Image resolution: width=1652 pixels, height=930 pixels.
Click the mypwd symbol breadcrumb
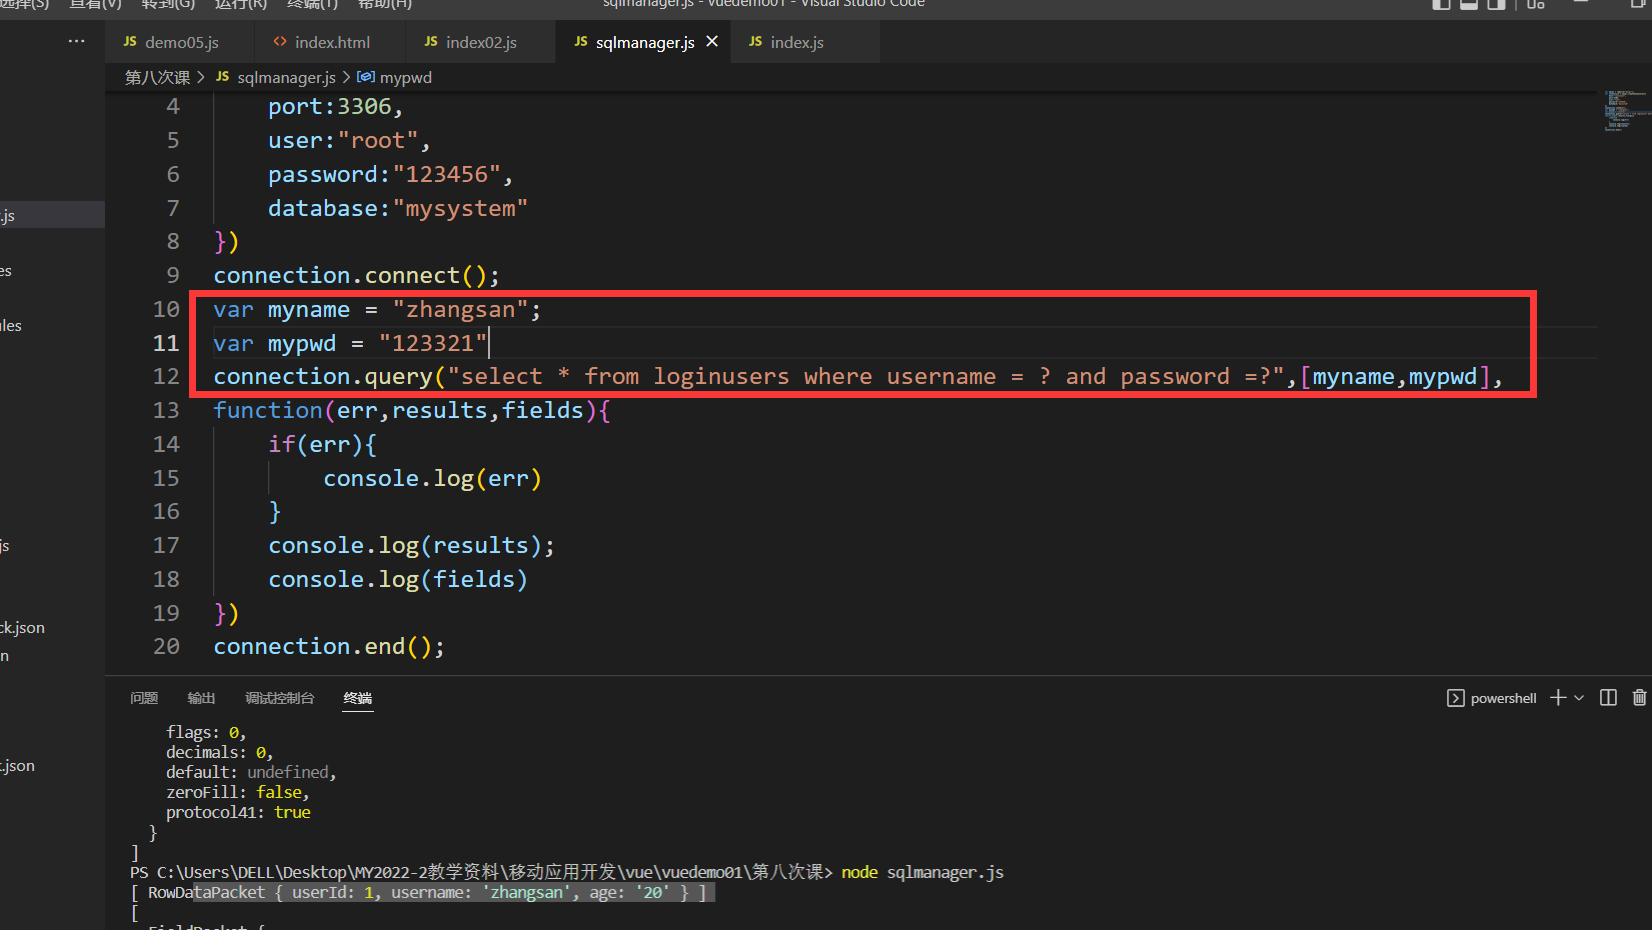click(395, 77)
